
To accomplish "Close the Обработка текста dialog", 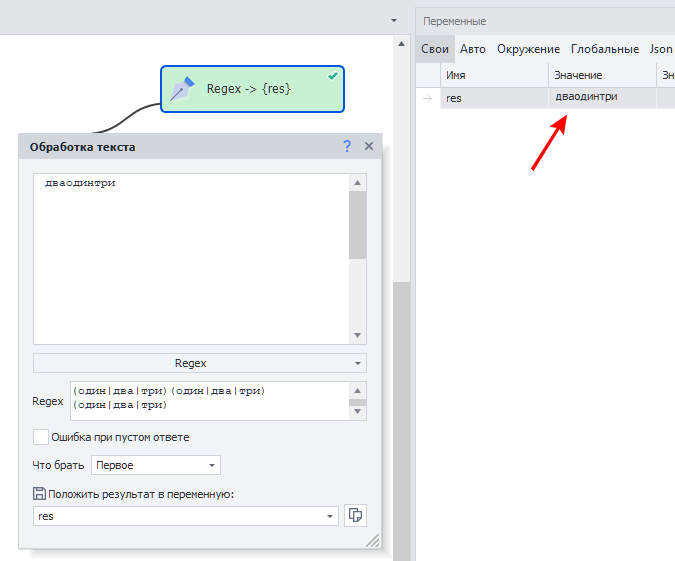I will coord(369,146).
